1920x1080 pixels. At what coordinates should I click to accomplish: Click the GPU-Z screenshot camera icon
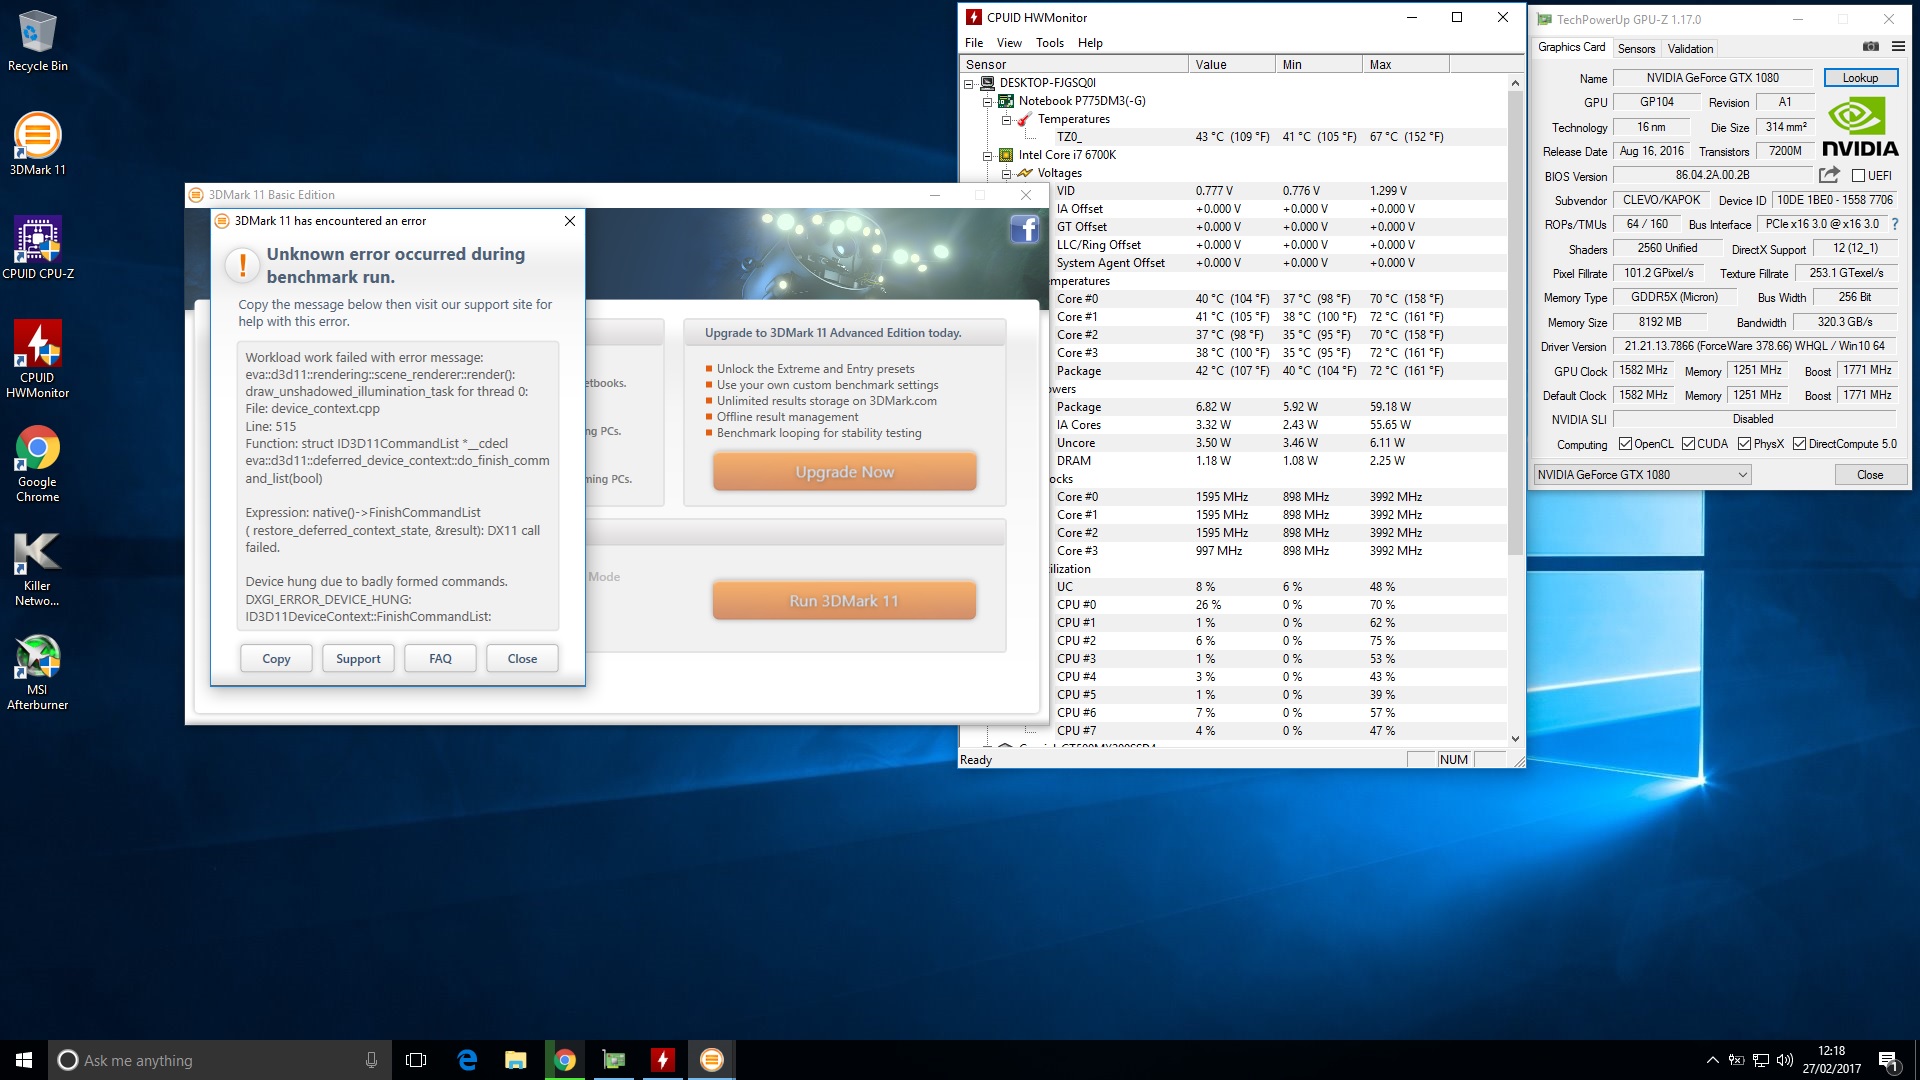point(1870,46)
